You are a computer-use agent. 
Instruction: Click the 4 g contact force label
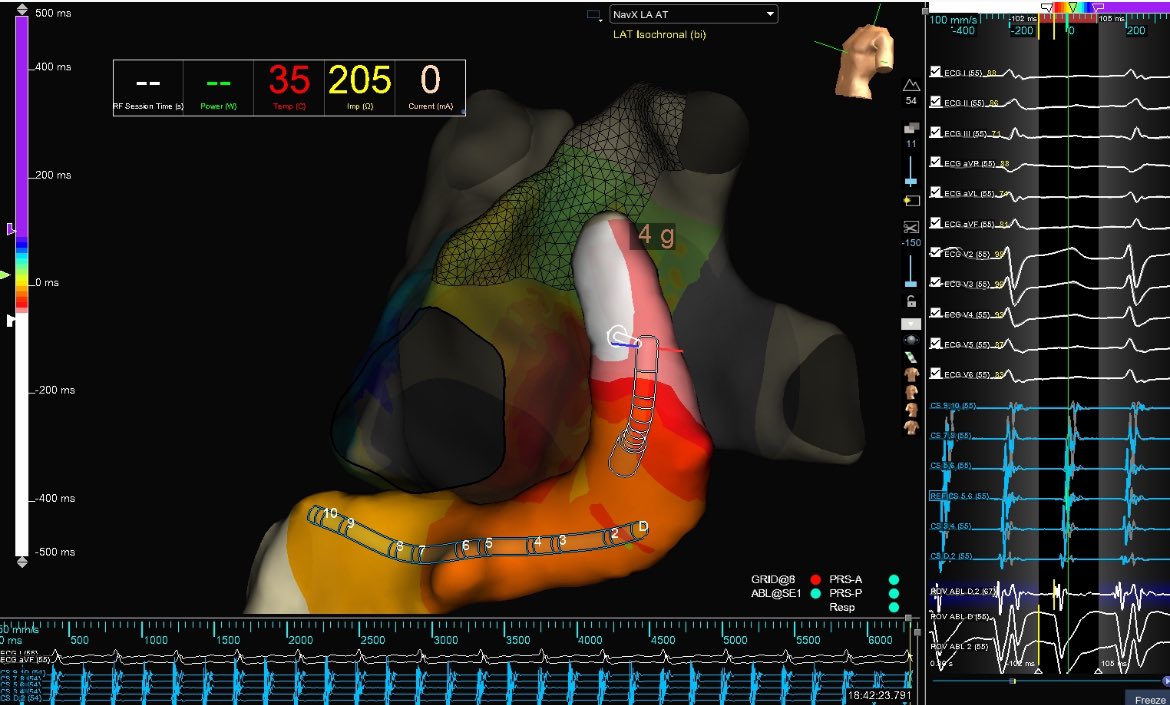[x=656, y=236]
